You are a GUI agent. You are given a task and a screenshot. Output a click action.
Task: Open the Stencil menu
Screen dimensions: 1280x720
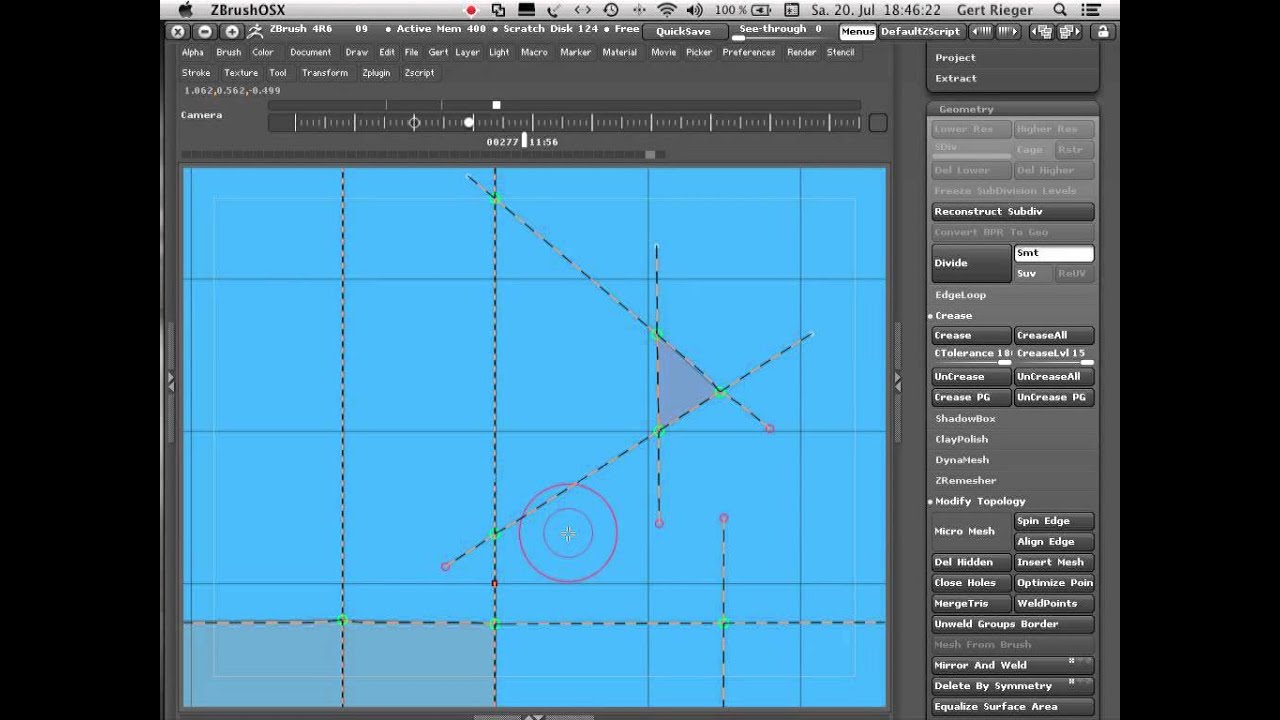[840, 53]
